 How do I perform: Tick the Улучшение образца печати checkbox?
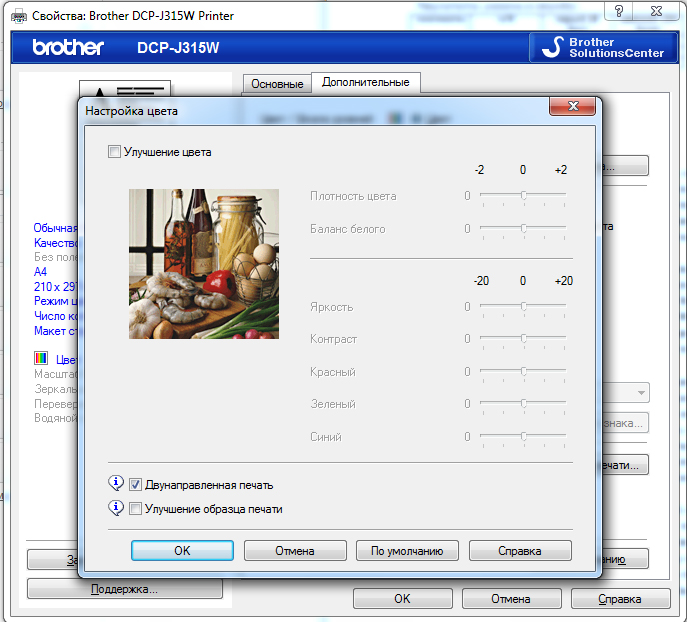[x=136, y=509]
